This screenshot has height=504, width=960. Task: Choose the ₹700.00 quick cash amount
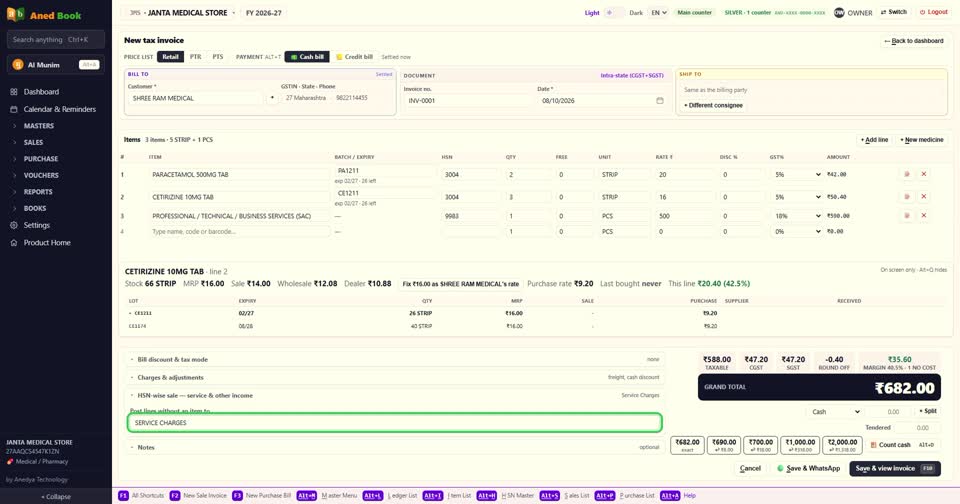760,445
